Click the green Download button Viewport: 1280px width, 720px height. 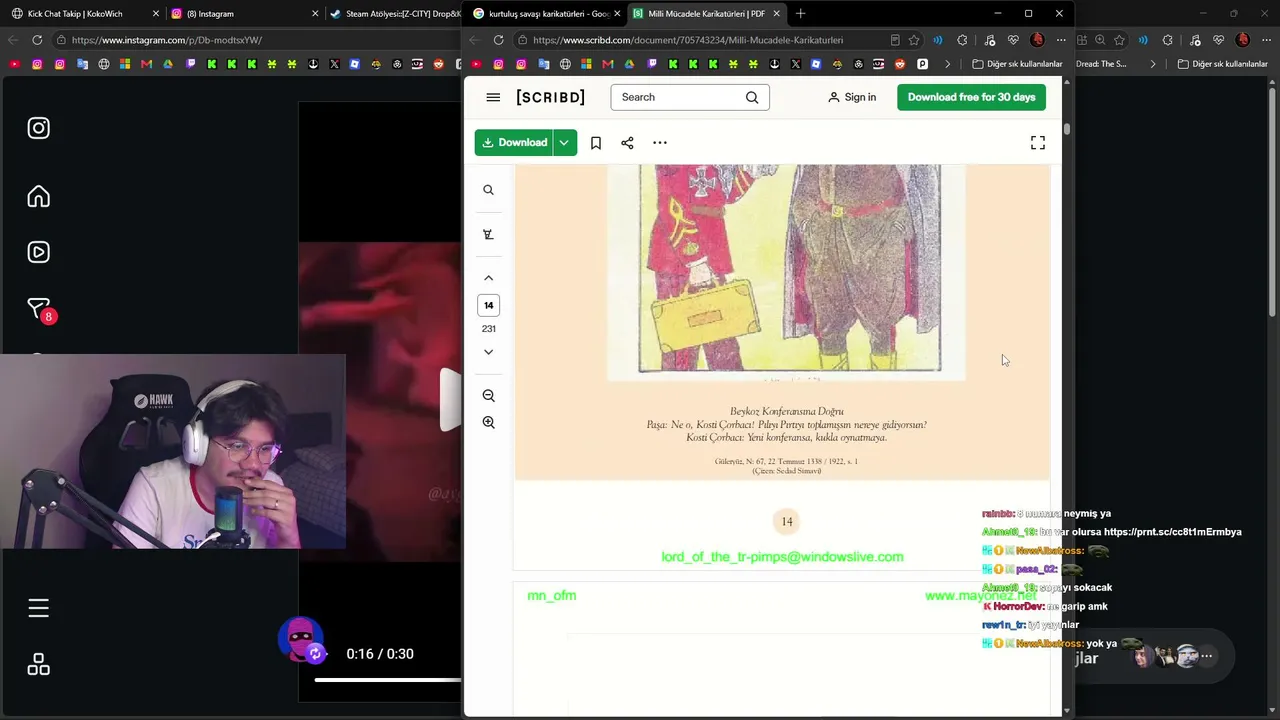pyautogui.click(x=514, y=142)
